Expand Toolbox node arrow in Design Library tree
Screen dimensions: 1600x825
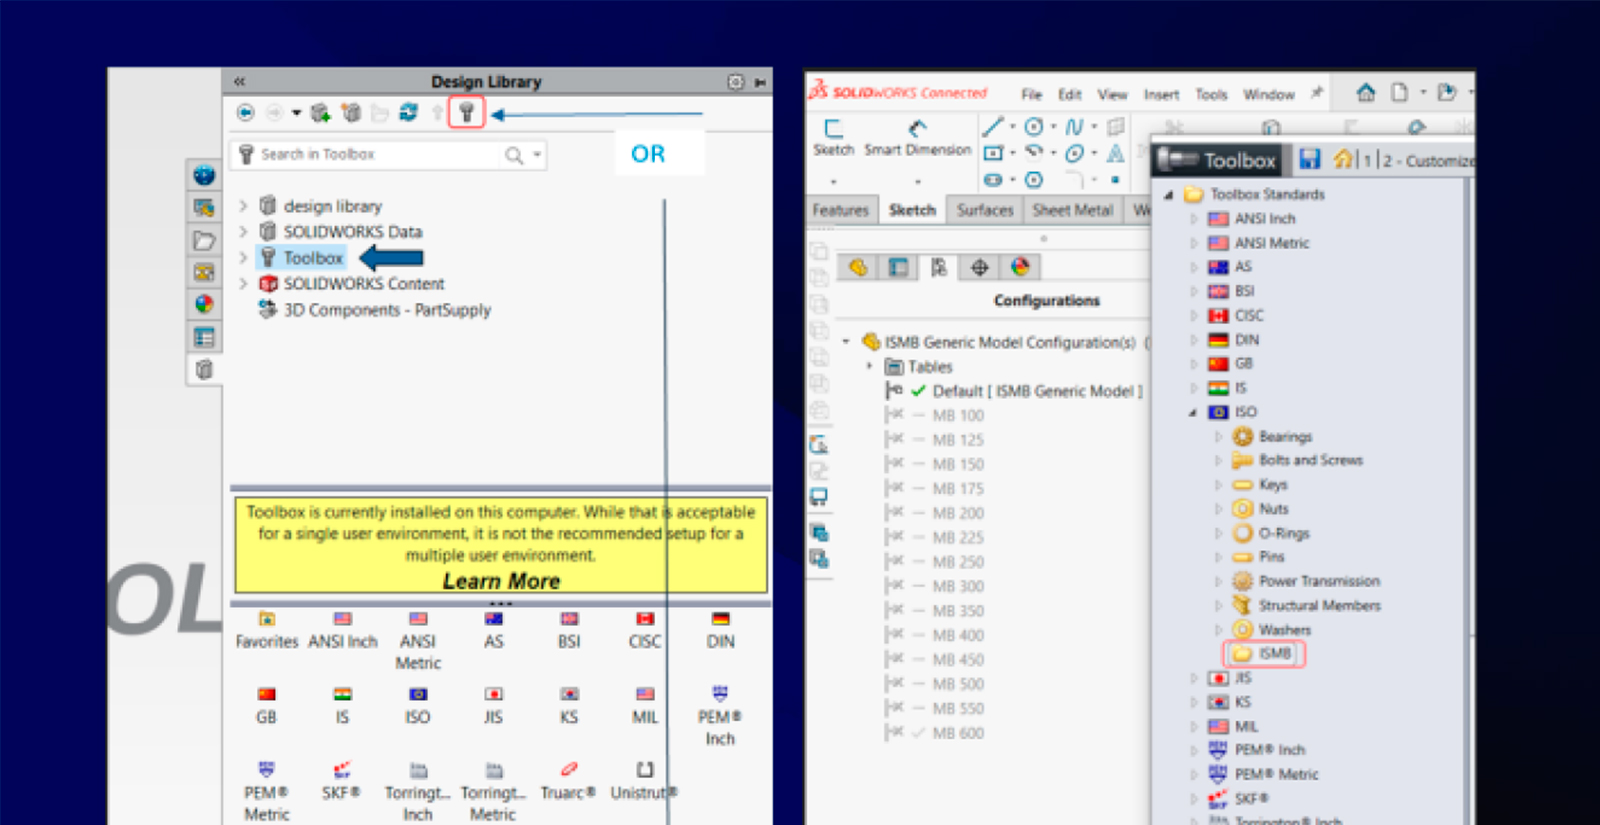pyautogui.click(x=243, y=258)
